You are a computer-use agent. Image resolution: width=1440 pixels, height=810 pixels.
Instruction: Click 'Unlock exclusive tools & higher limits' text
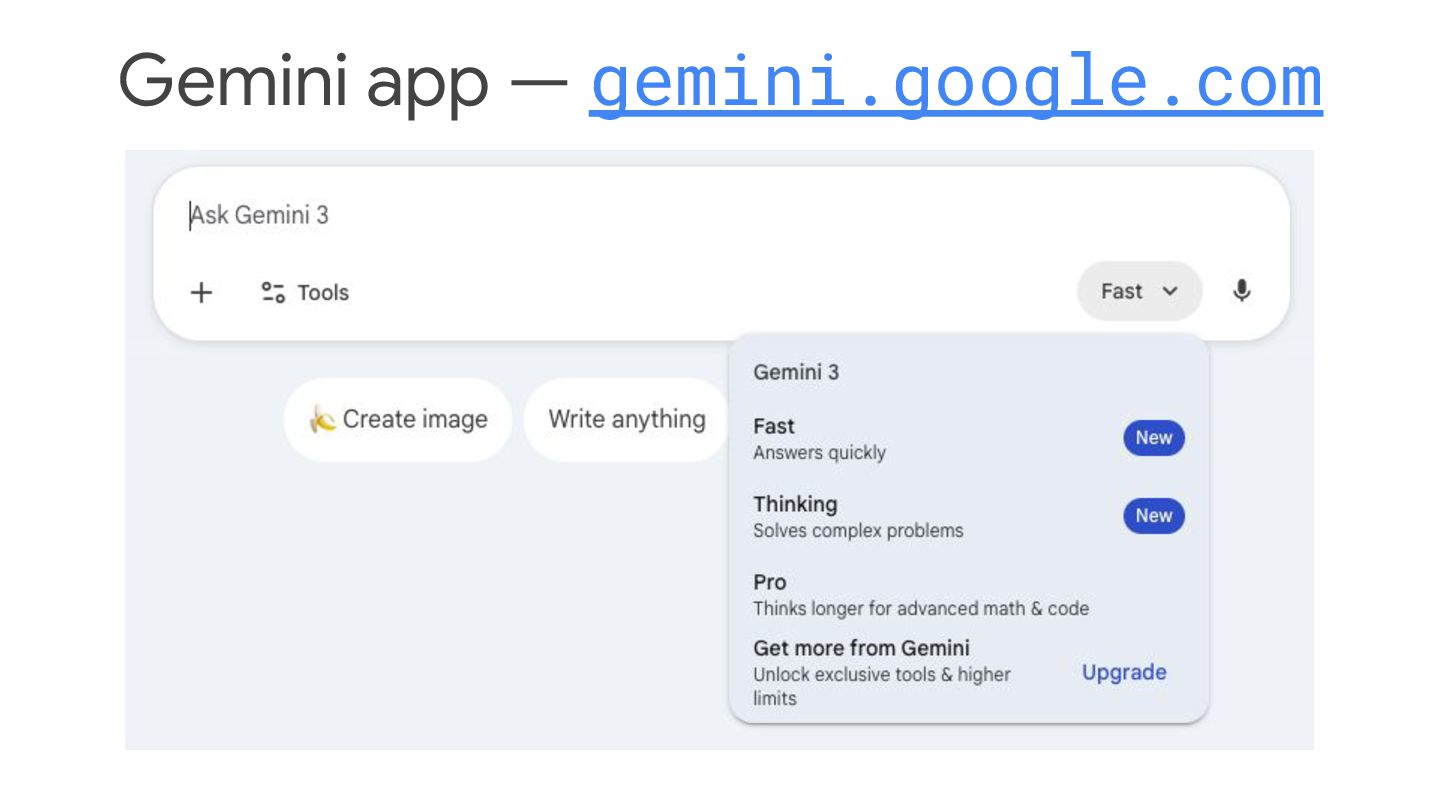881,686
